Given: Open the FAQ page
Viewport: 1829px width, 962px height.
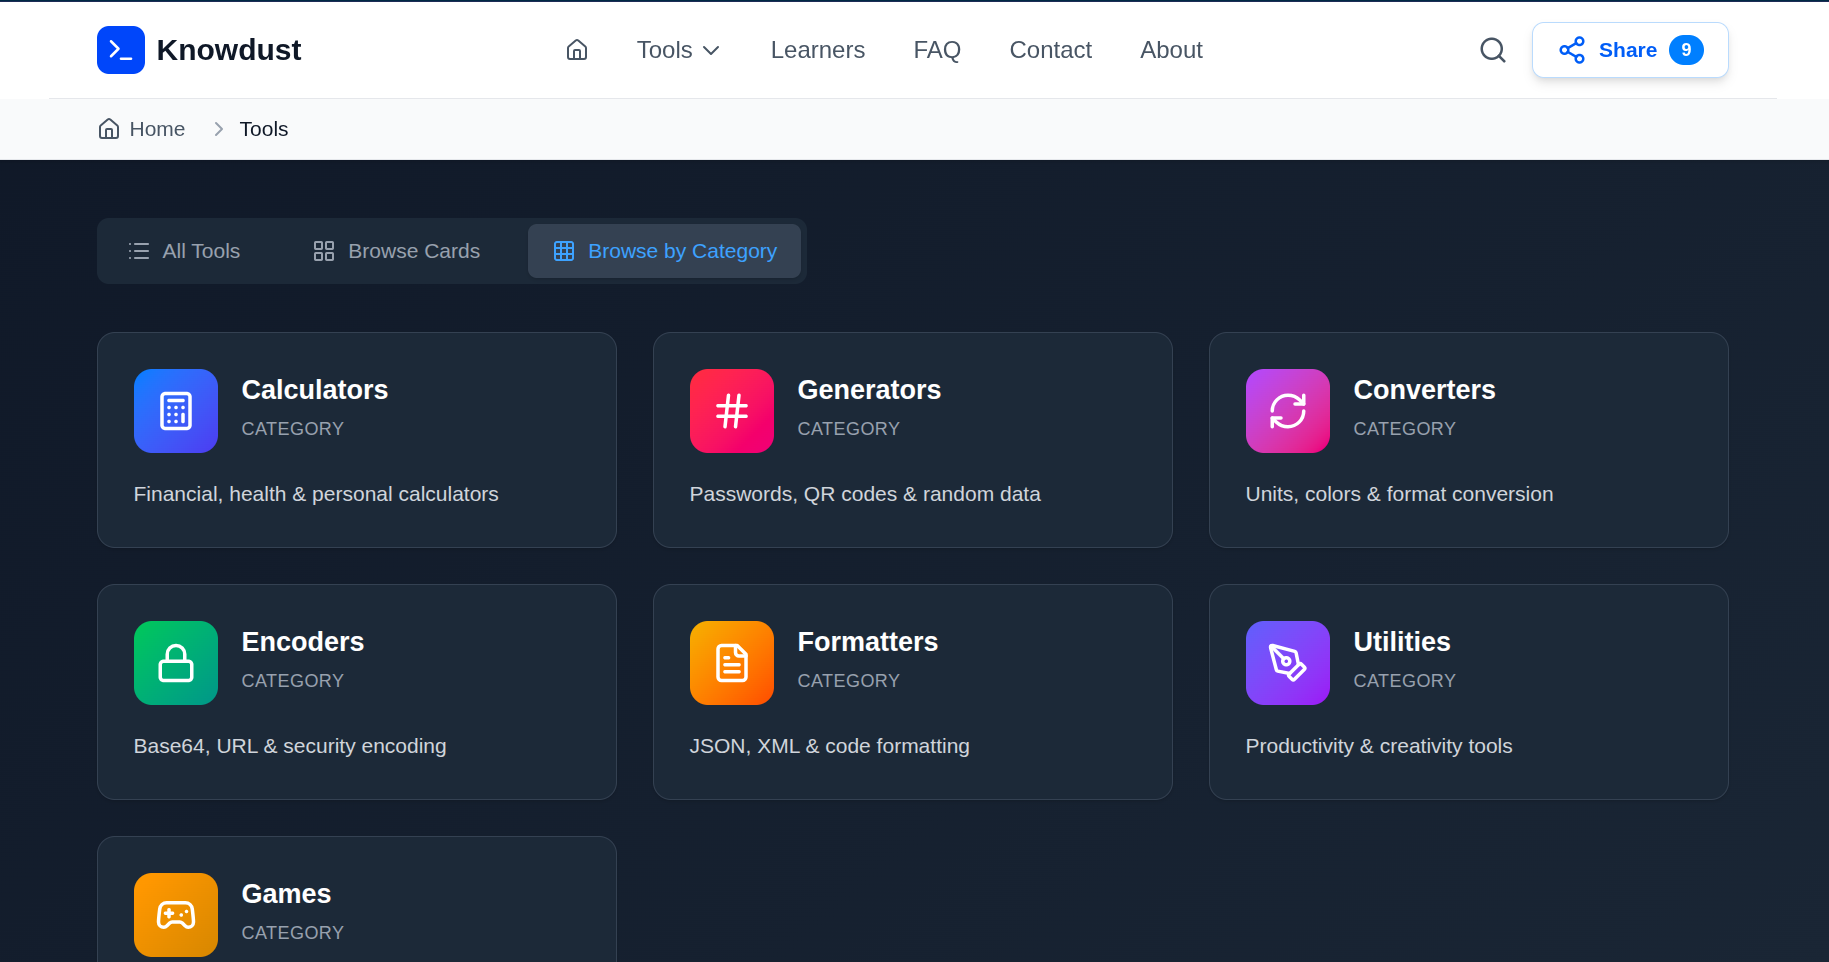Looking at the screenshot, I should [937, 50].
